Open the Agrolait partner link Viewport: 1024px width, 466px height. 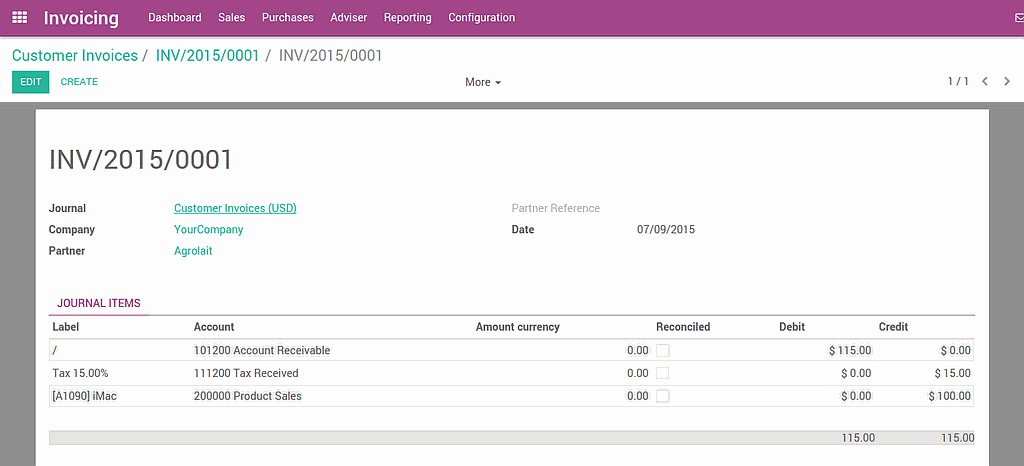click(193, 251)
